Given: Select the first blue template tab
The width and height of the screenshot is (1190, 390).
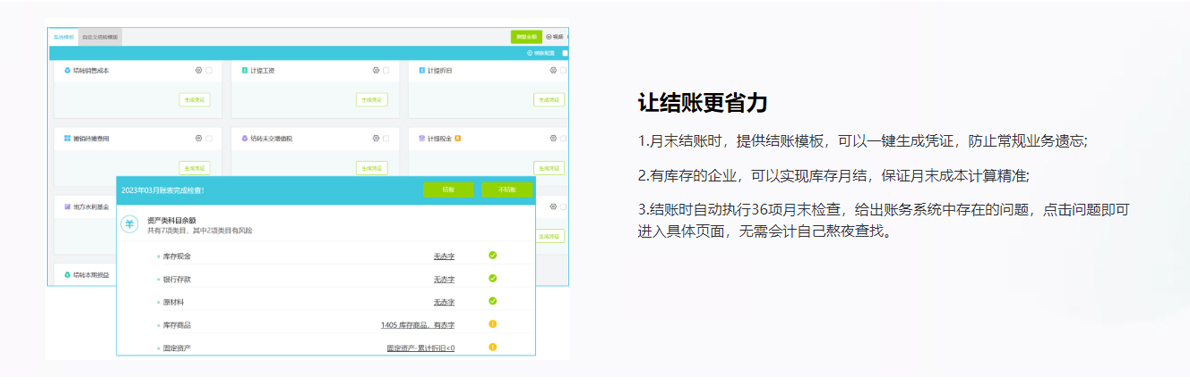Looking at the screenshot, I should (63, 36).
